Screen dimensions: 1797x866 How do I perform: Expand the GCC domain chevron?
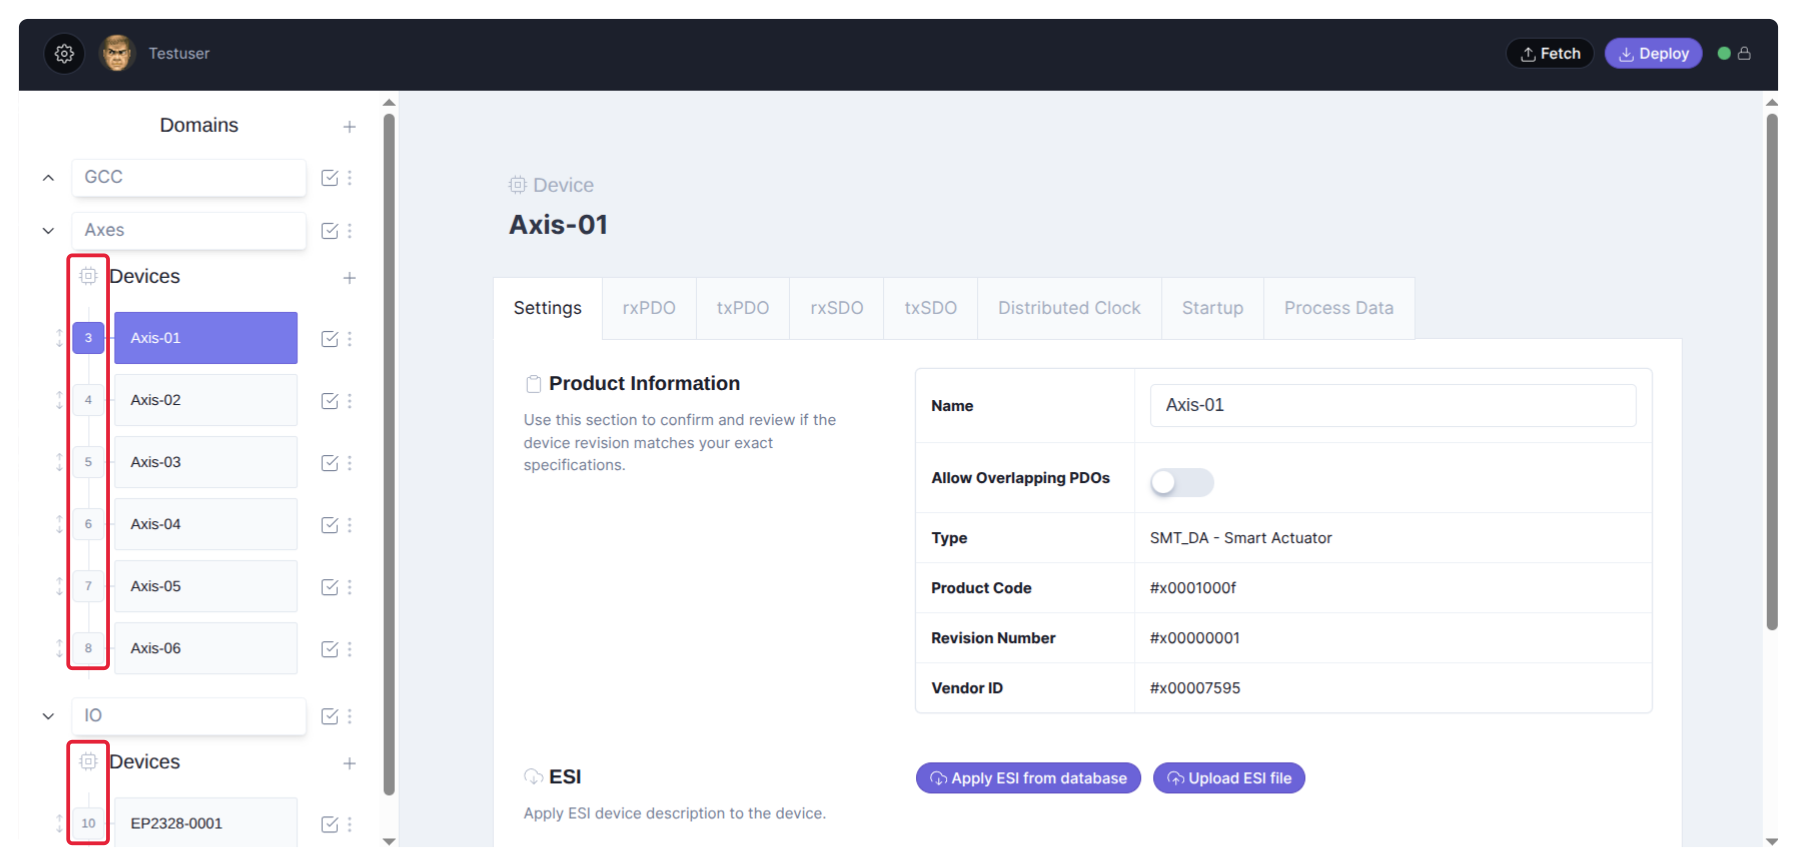[x=48, y=178]
